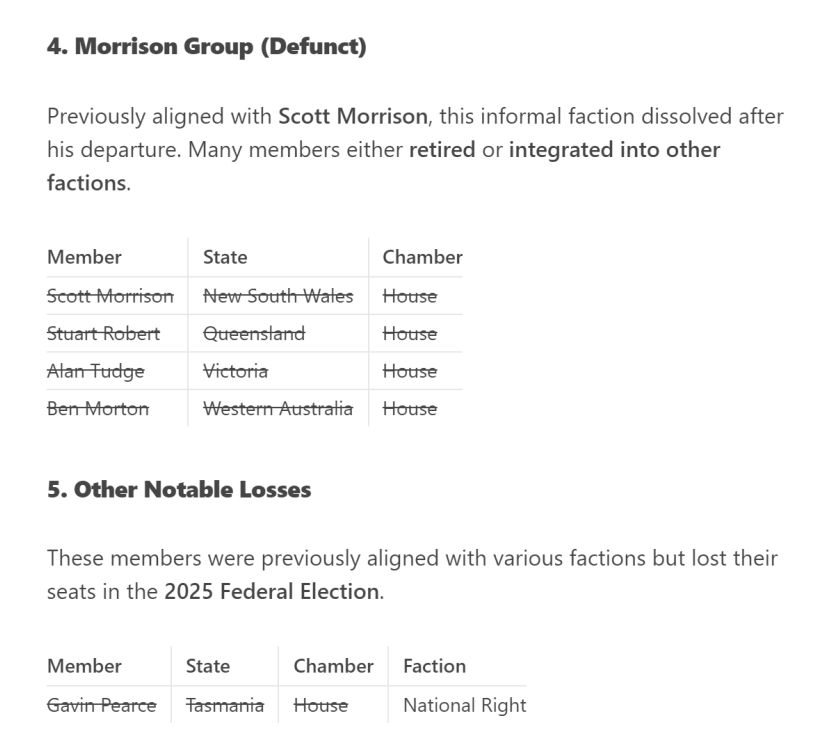Select the Tasmania state cell
The height and width of the screenshot is (737, 823).
[x=225, y=705]
